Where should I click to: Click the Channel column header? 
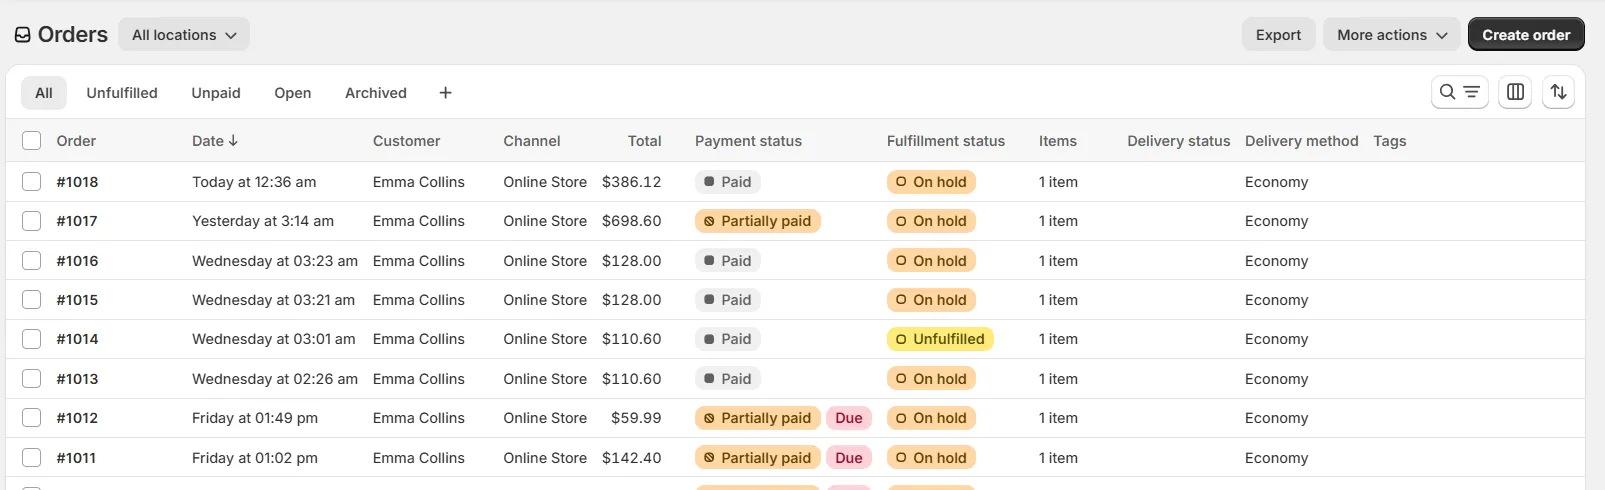pos(532,141)
